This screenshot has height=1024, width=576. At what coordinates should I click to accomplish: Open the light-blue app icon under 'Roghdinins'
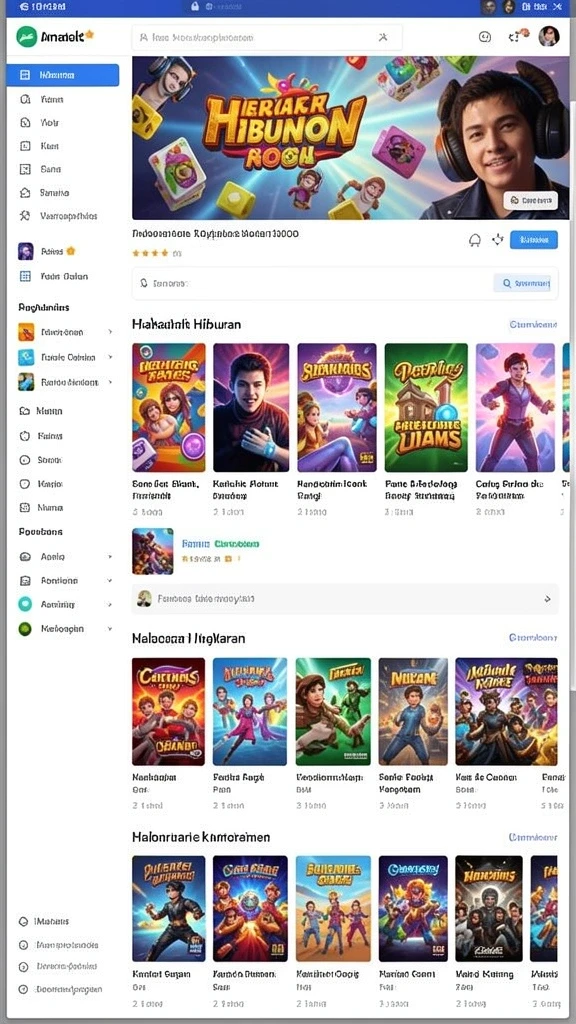[x=26, y=357]
